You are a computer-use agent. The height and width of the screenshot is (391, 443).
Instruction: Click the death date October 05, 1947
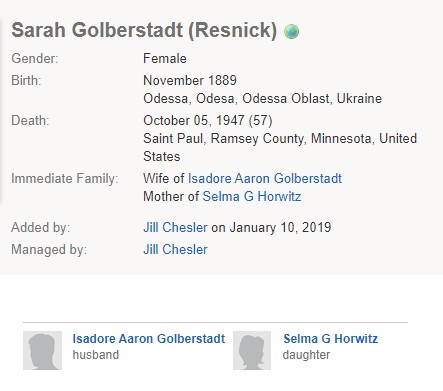pyautogui.click(x=194, y=121)
